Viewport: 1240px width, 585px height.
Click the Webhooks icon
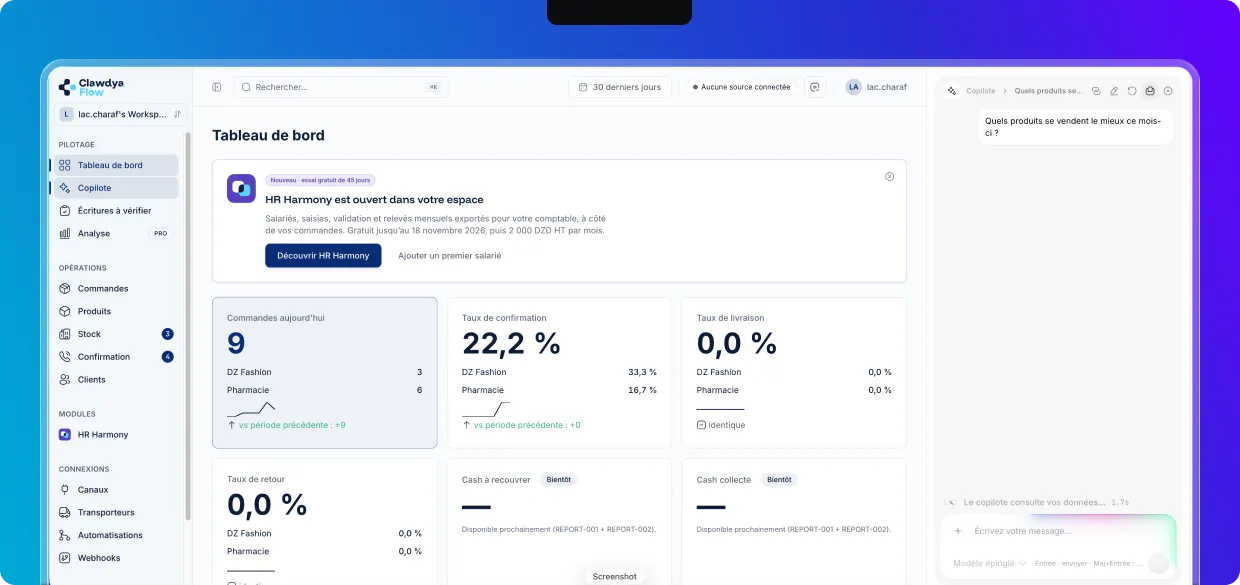pos(65,558)
